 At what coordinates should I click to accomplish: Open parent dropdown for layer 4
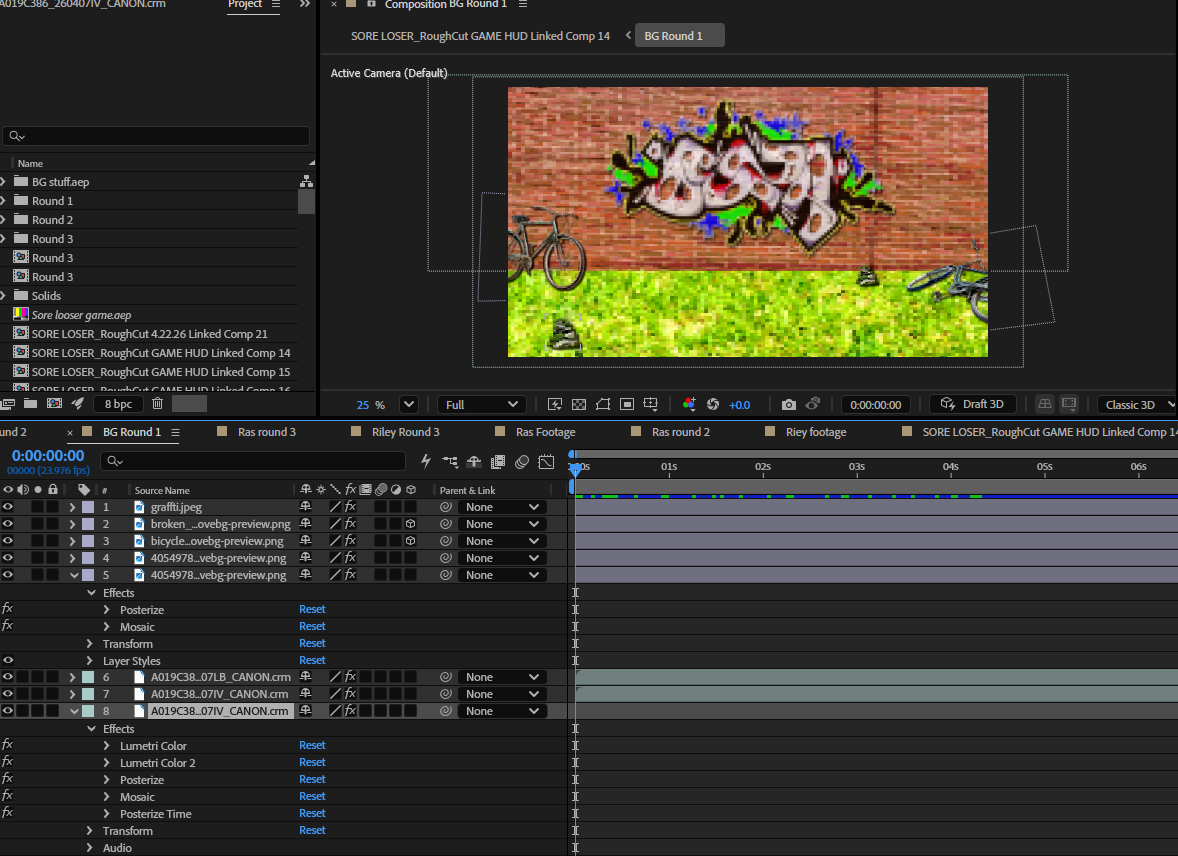501,558
